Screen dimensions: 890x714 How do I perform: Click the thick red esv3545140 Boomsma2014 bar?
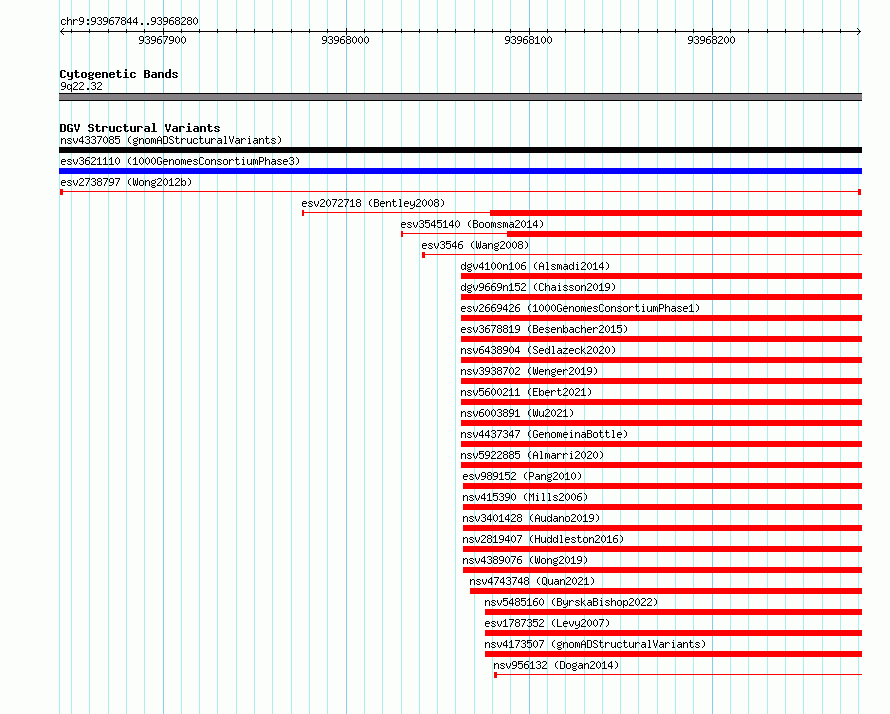pos(685,234)
